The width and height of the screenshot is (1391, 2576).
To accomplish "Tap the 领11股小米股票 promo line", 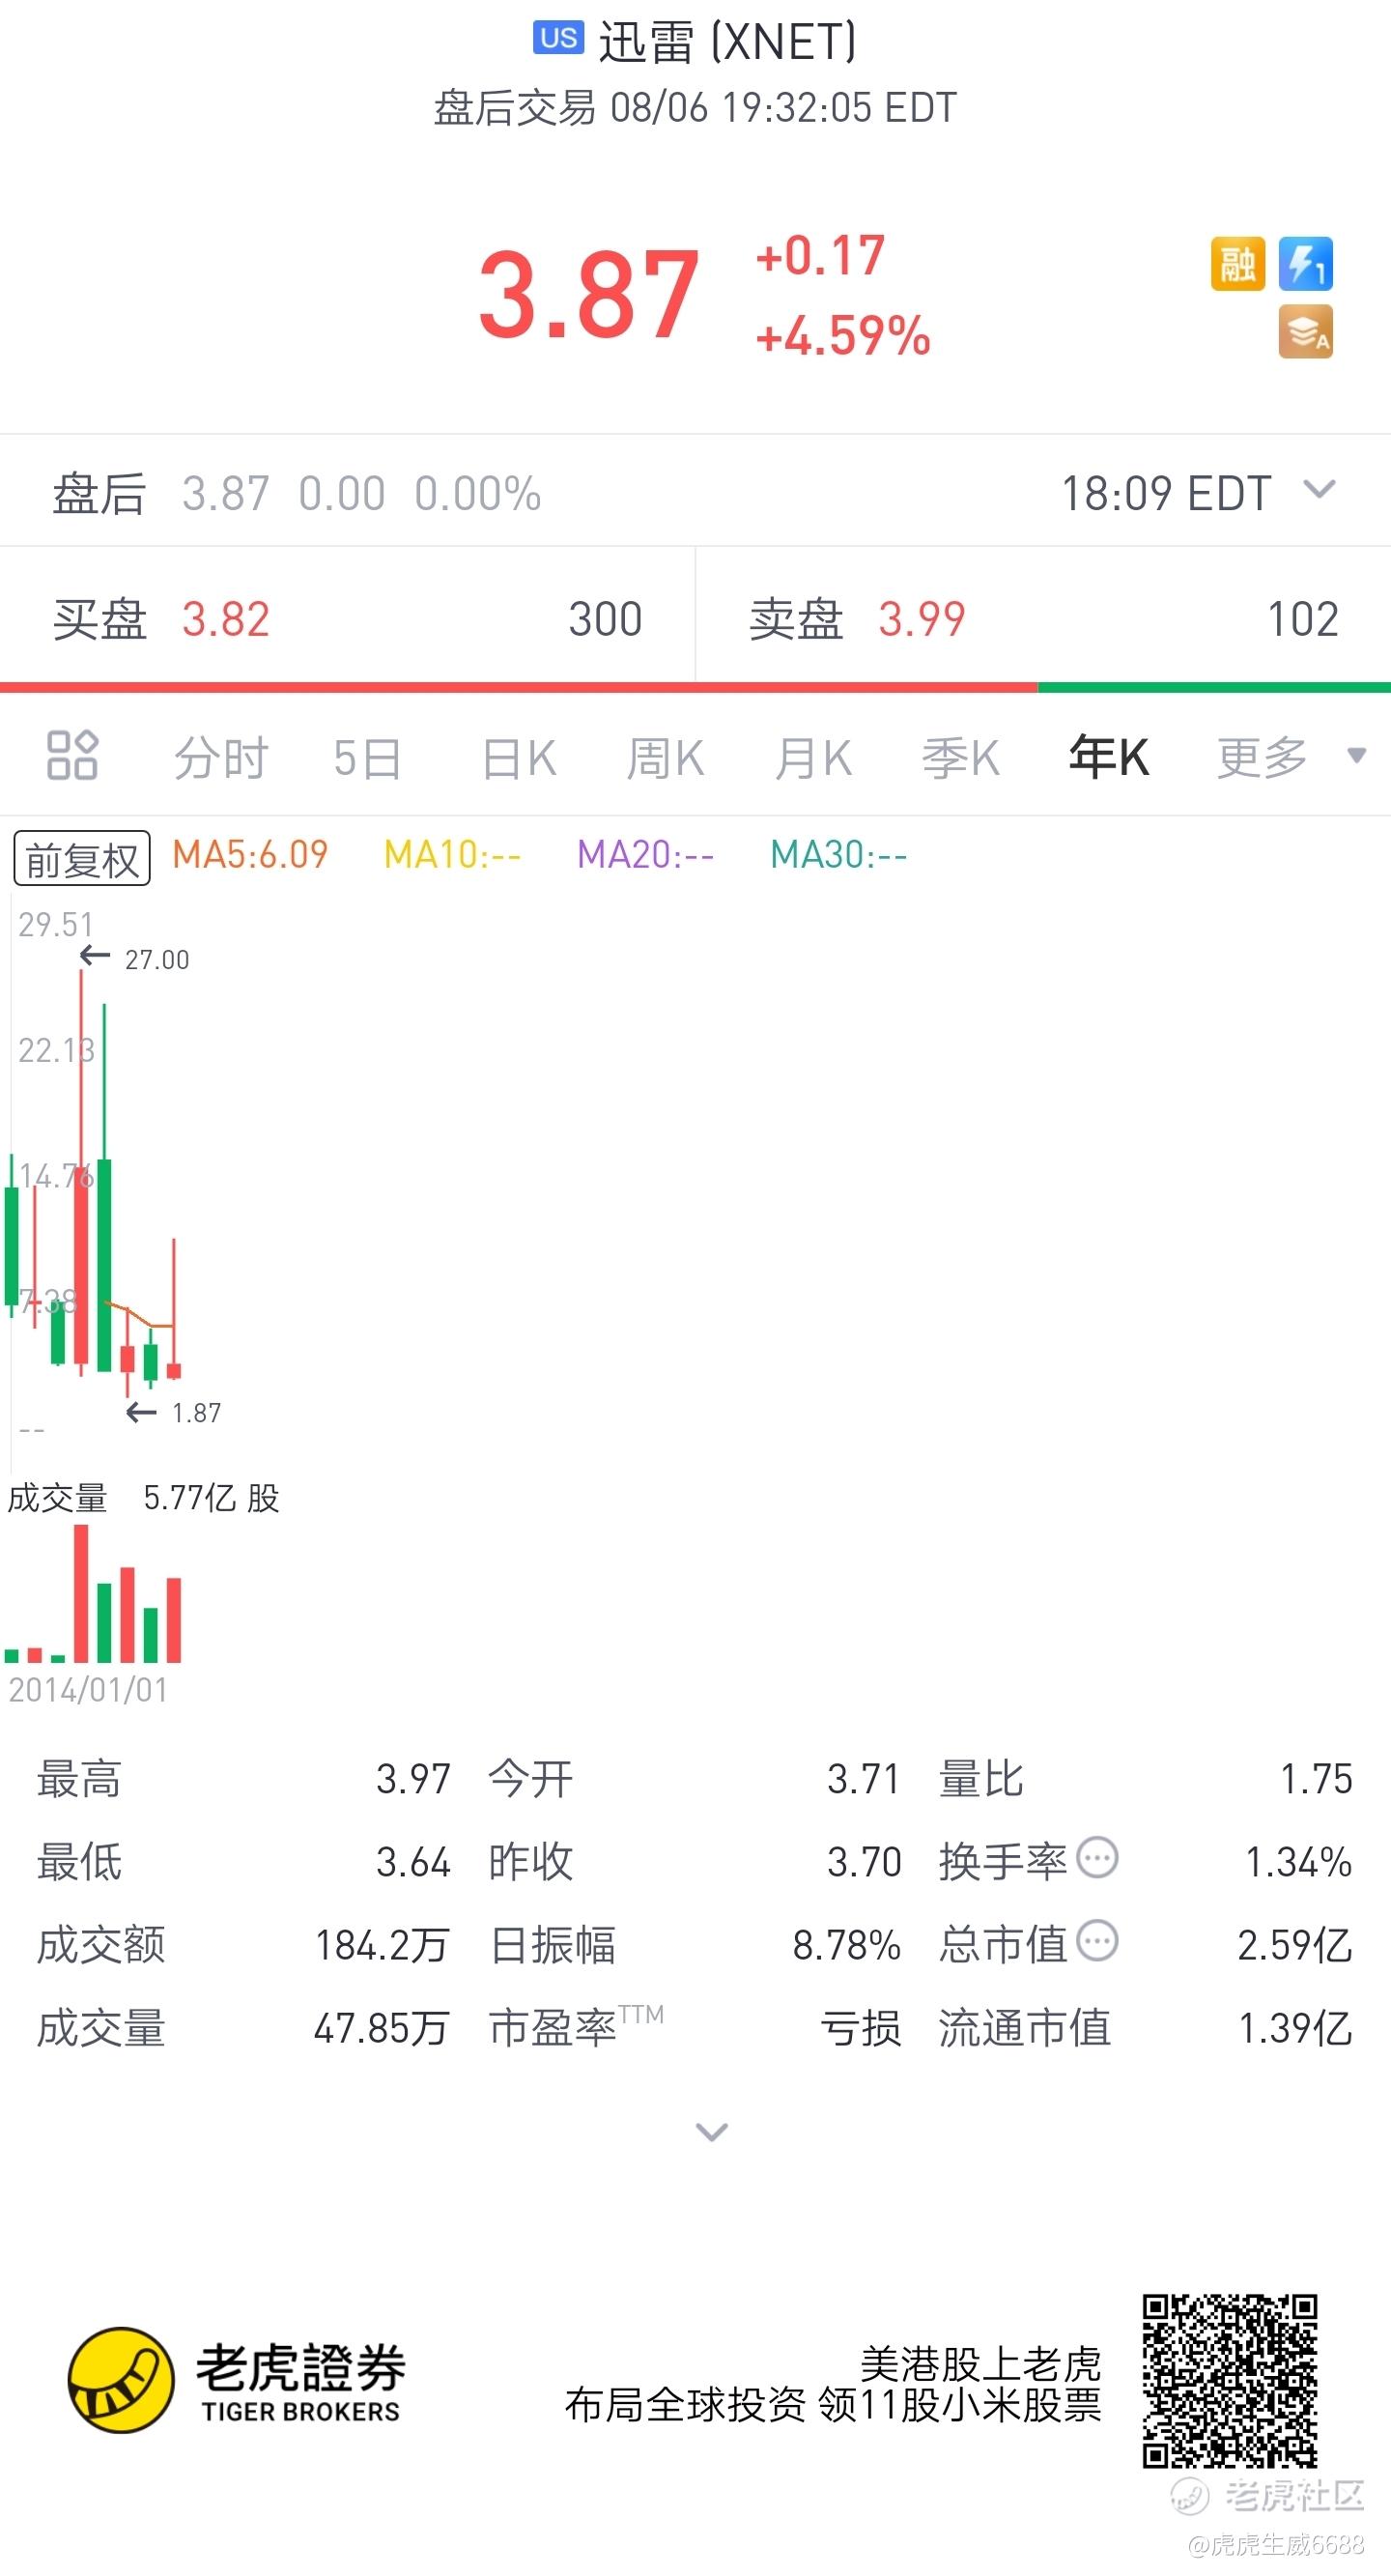I will (x=959, y=2405).
